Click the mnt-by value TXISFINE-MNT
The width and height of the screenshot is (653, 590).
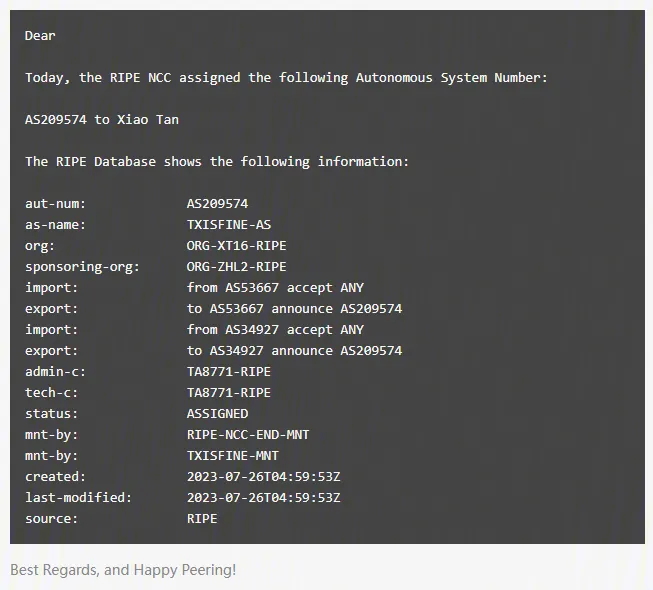pyautogui.click(x=232, y=456)
